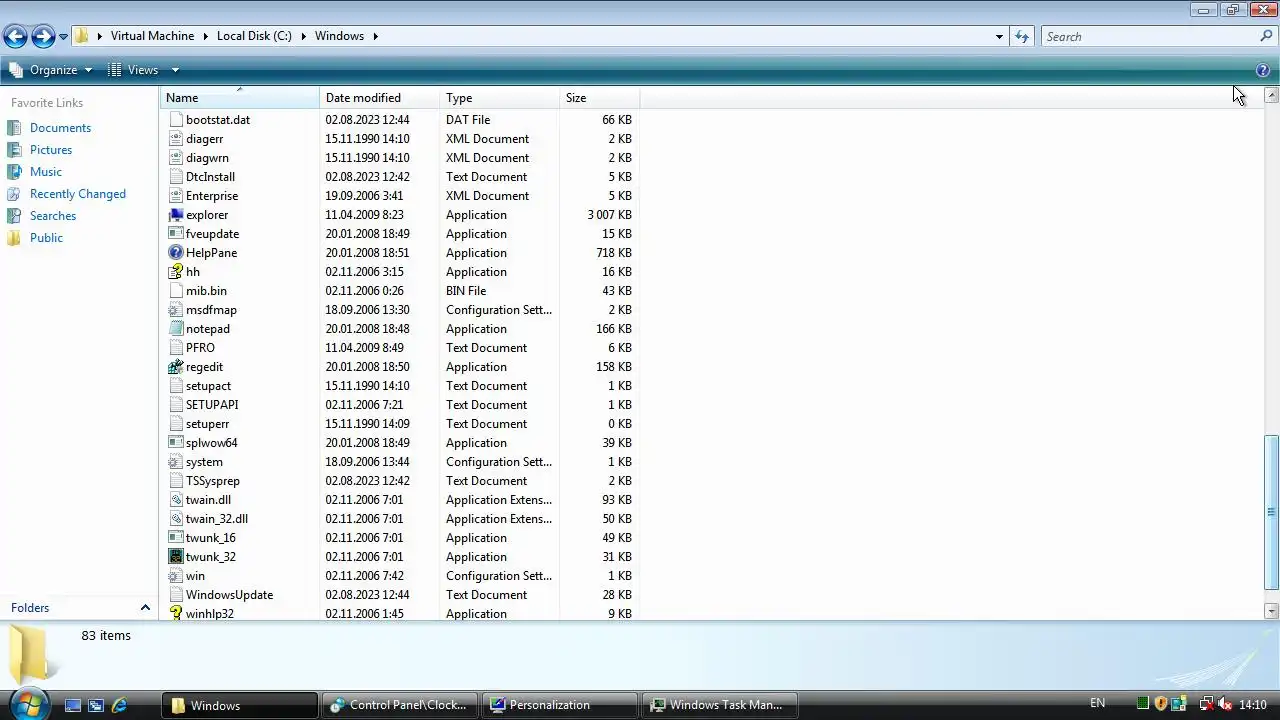Screen dimensions: 1280x720
Task: Sort by the Type column header
Action: pyautogui.click(x=500, y=98)
